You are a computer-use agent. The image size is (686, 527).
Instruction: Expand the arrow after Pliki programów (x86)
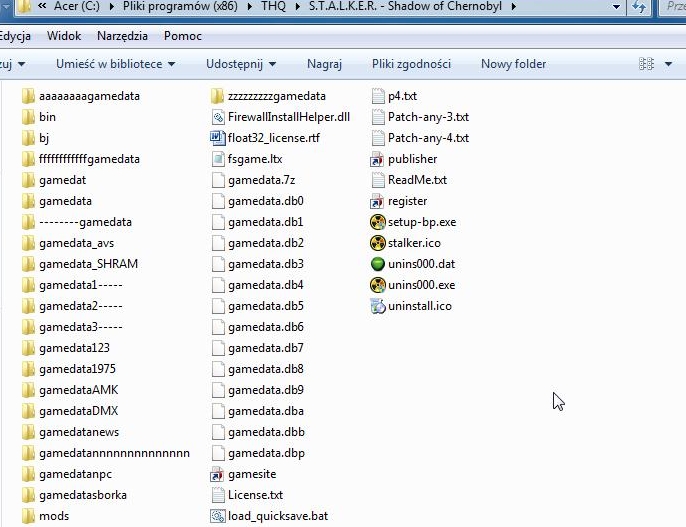(249, 7)
